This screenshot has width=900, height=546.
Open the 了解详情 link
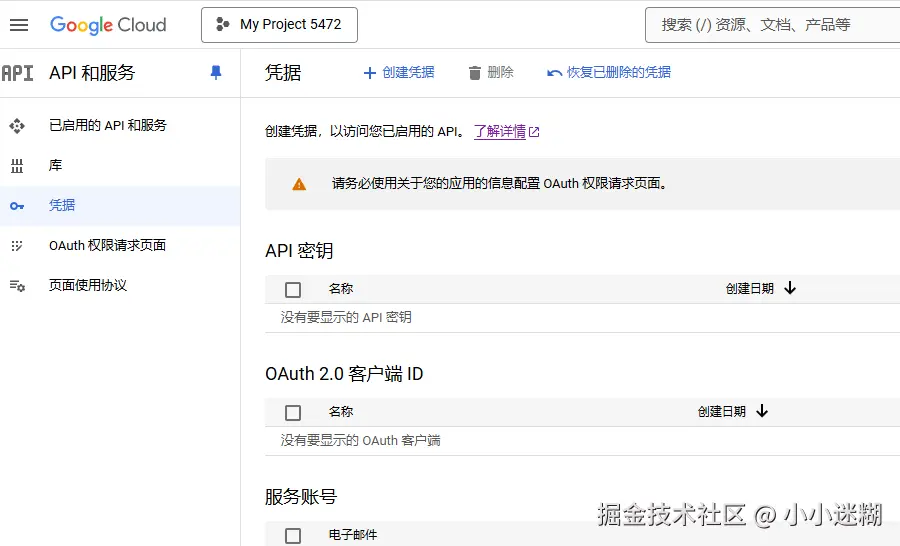coord(500,131)
